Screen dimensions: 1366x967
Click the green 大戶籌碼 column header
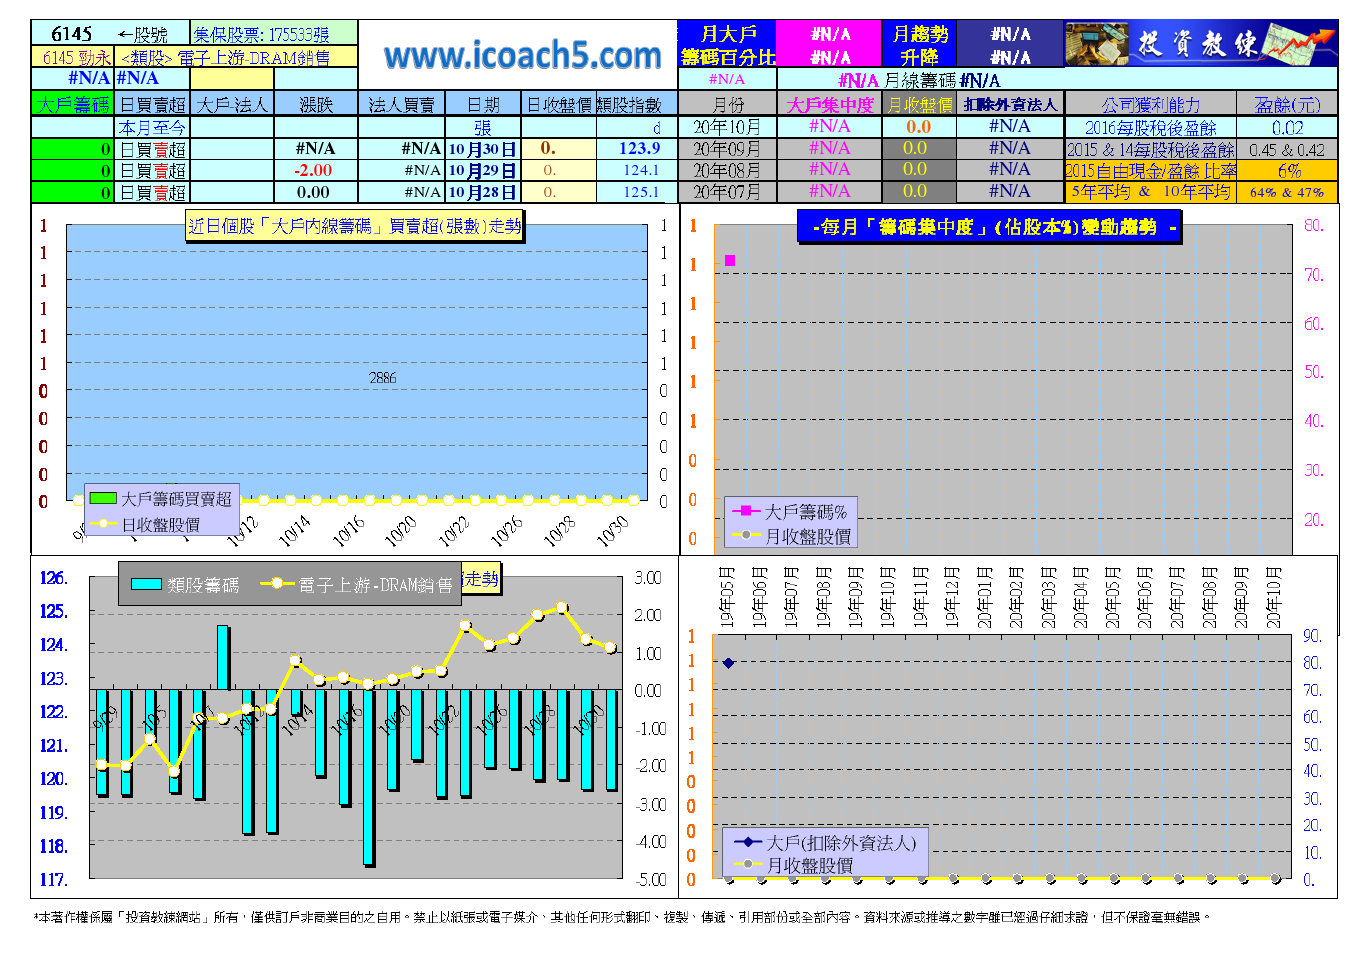73,104
